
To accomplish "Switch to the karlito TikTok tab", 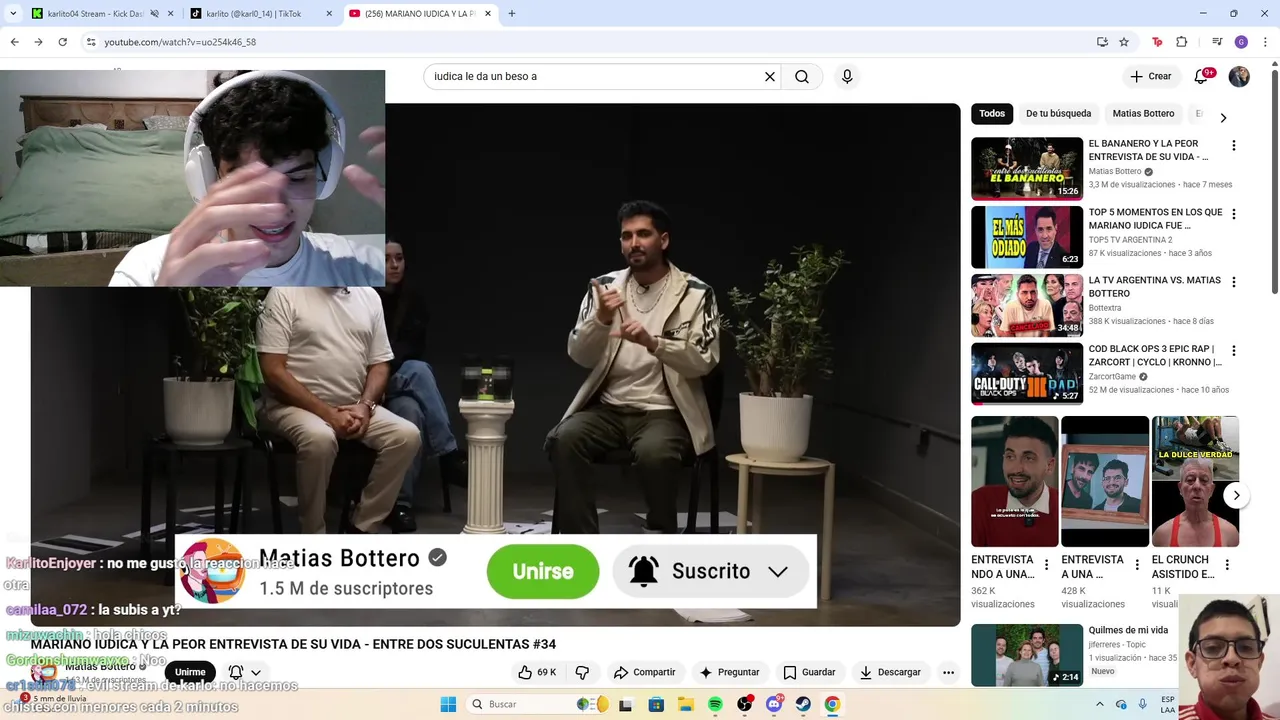I will pyautogui.click(x=260, y=14).
